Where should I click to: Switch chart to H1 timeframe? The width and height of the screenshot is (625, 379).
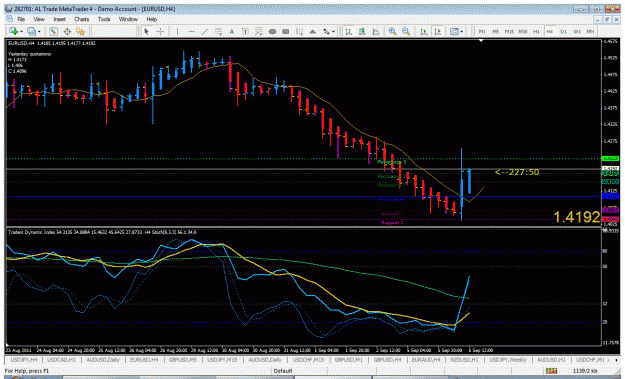(537, 31)
